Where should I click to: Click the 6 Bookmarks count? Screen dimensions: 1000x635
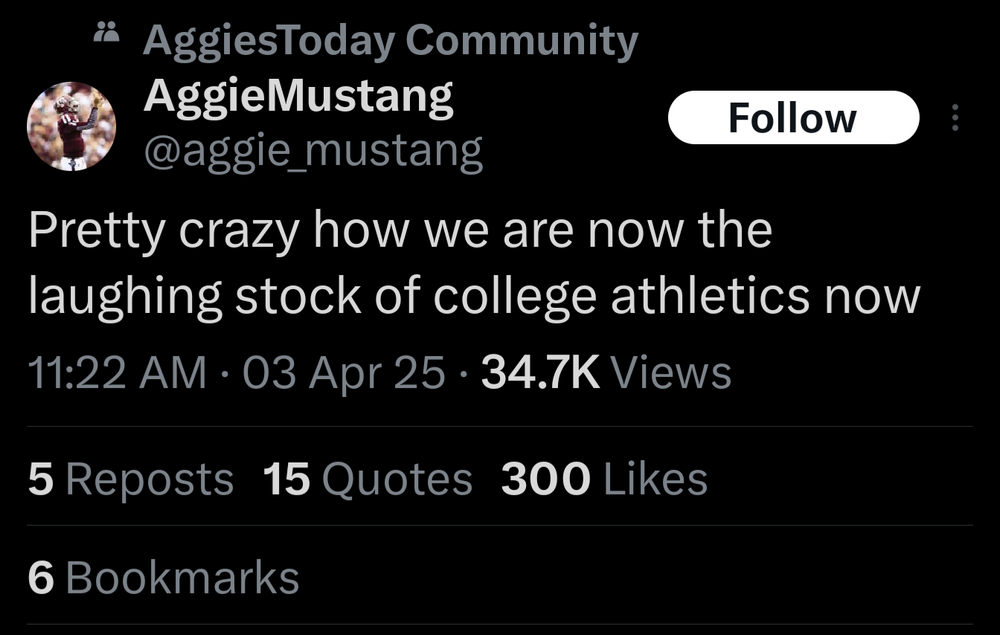pyautogui.click(x=164, y=577)
